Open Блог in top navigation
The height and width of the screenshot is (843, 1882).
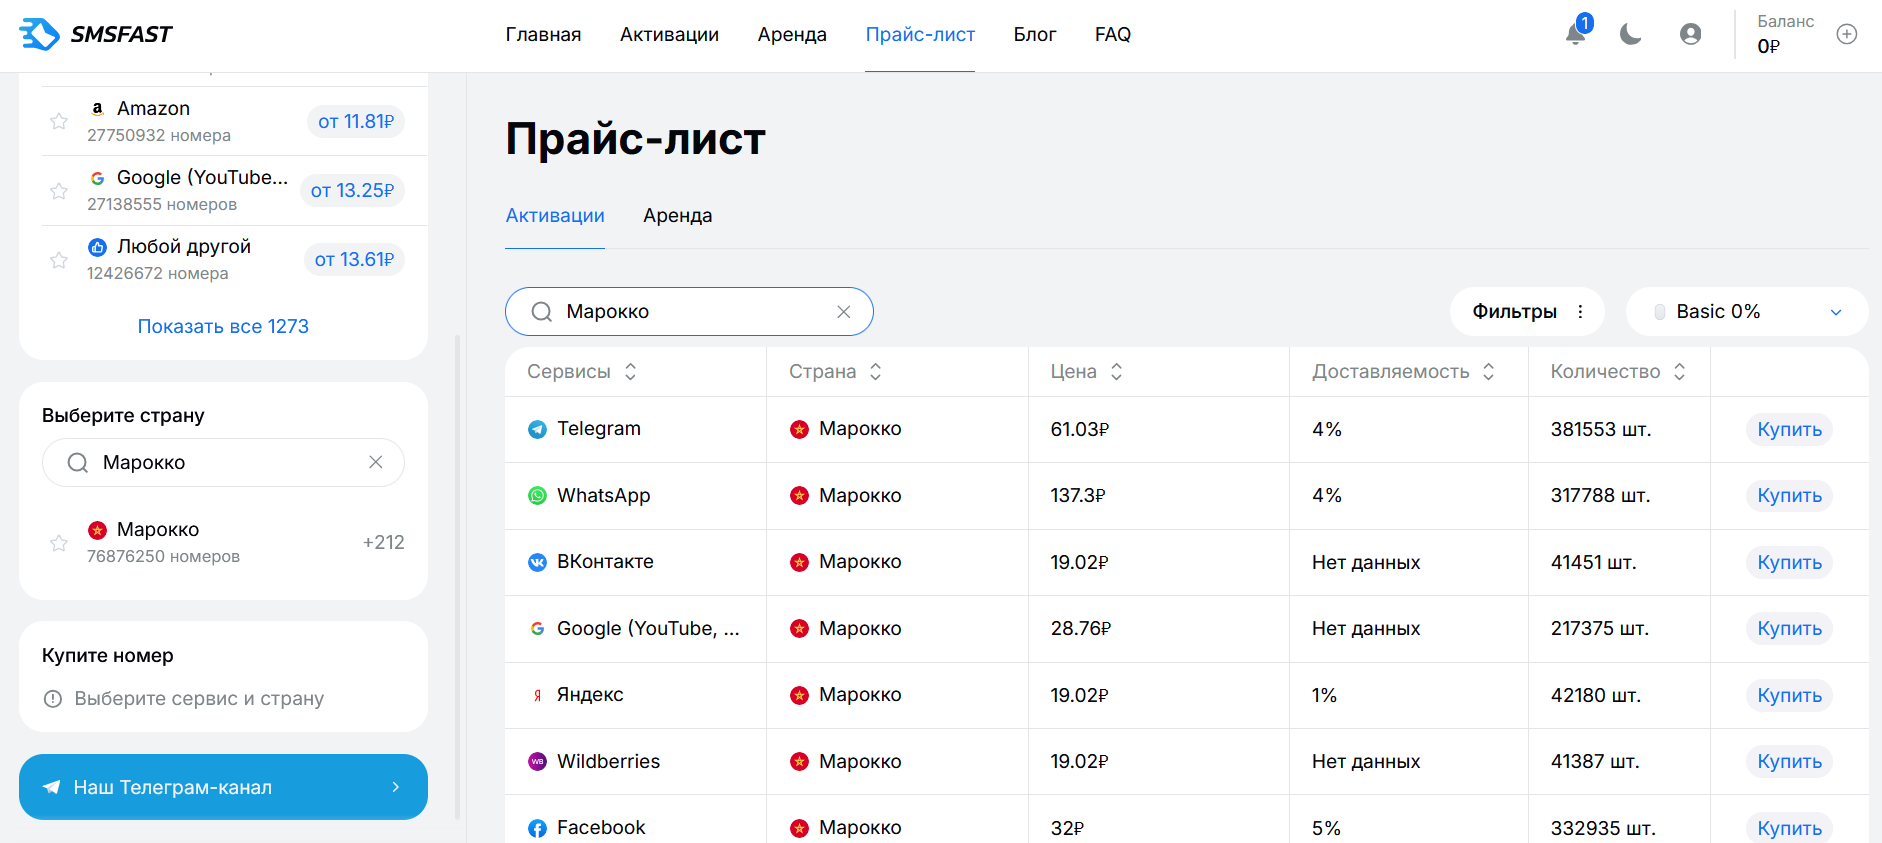[x=1035, y=35]
